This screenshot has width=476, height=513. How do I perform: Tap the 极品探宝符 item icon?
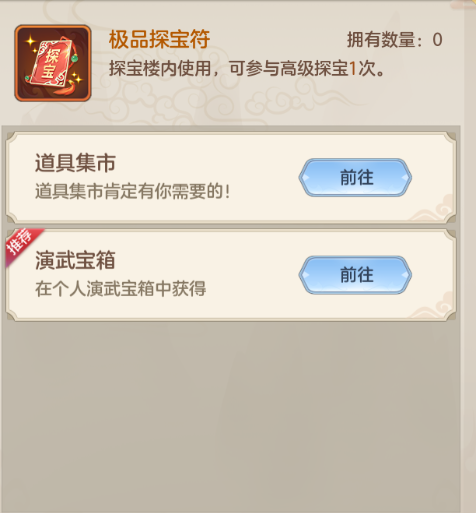[x=53, y=63]
